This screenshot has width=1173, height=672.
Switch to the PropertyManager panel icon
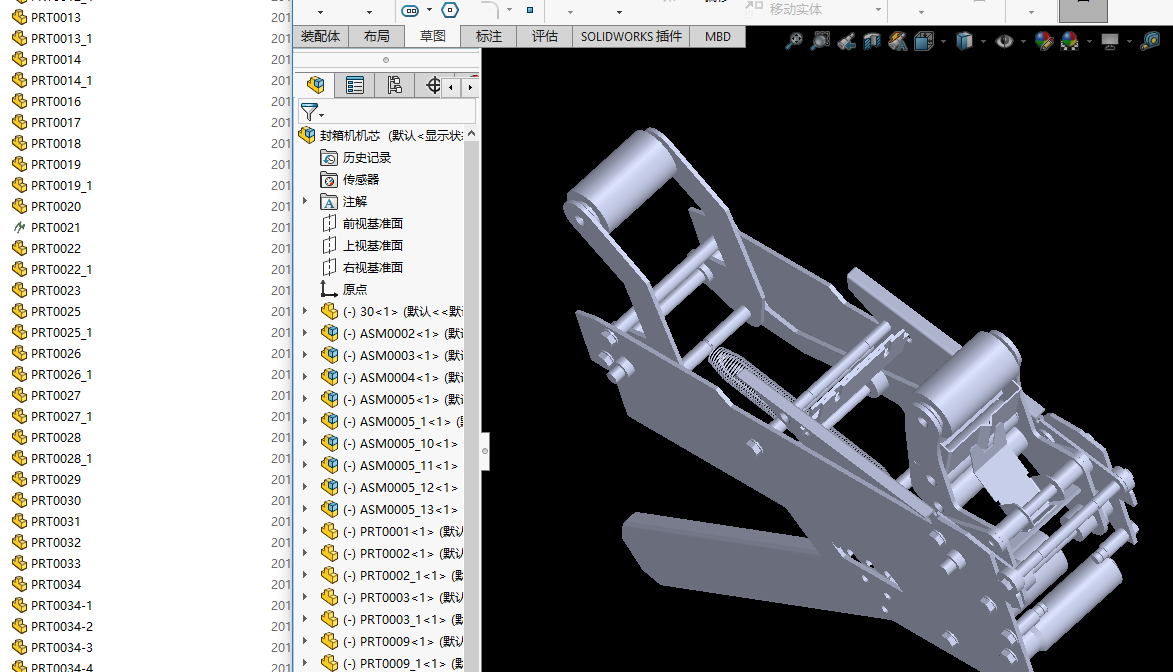point(355,86)
